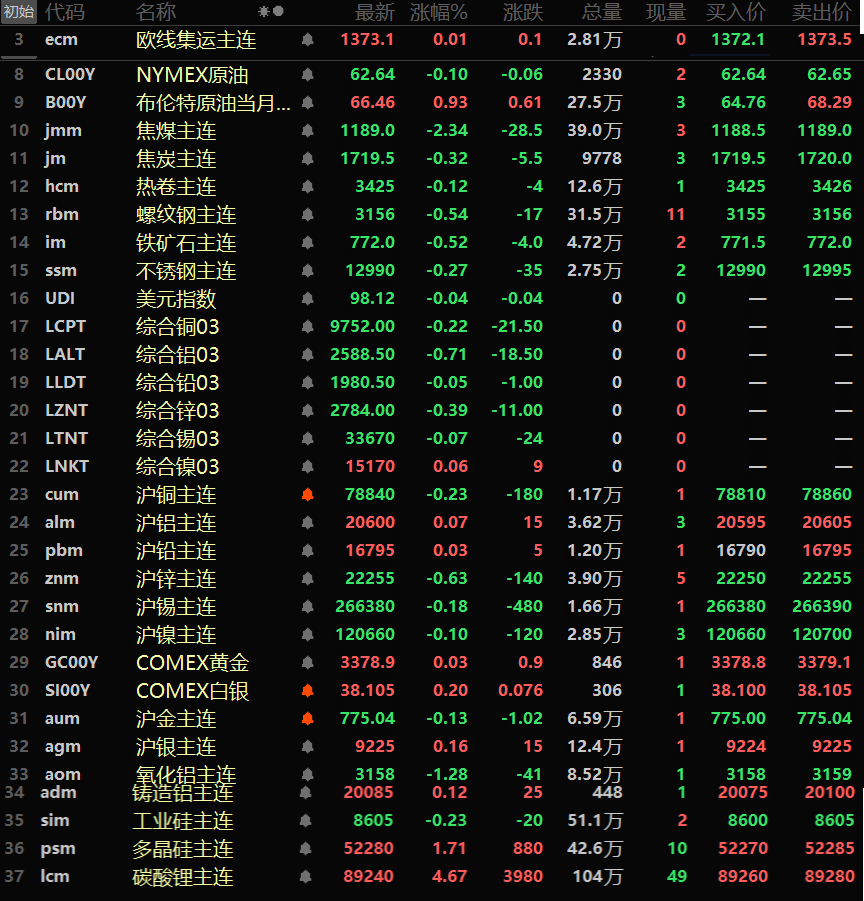This screenshot has height=901, width=864.
Task: Disable the active orange alert on 沪铜主连
Action: click(x=307, y=495)
